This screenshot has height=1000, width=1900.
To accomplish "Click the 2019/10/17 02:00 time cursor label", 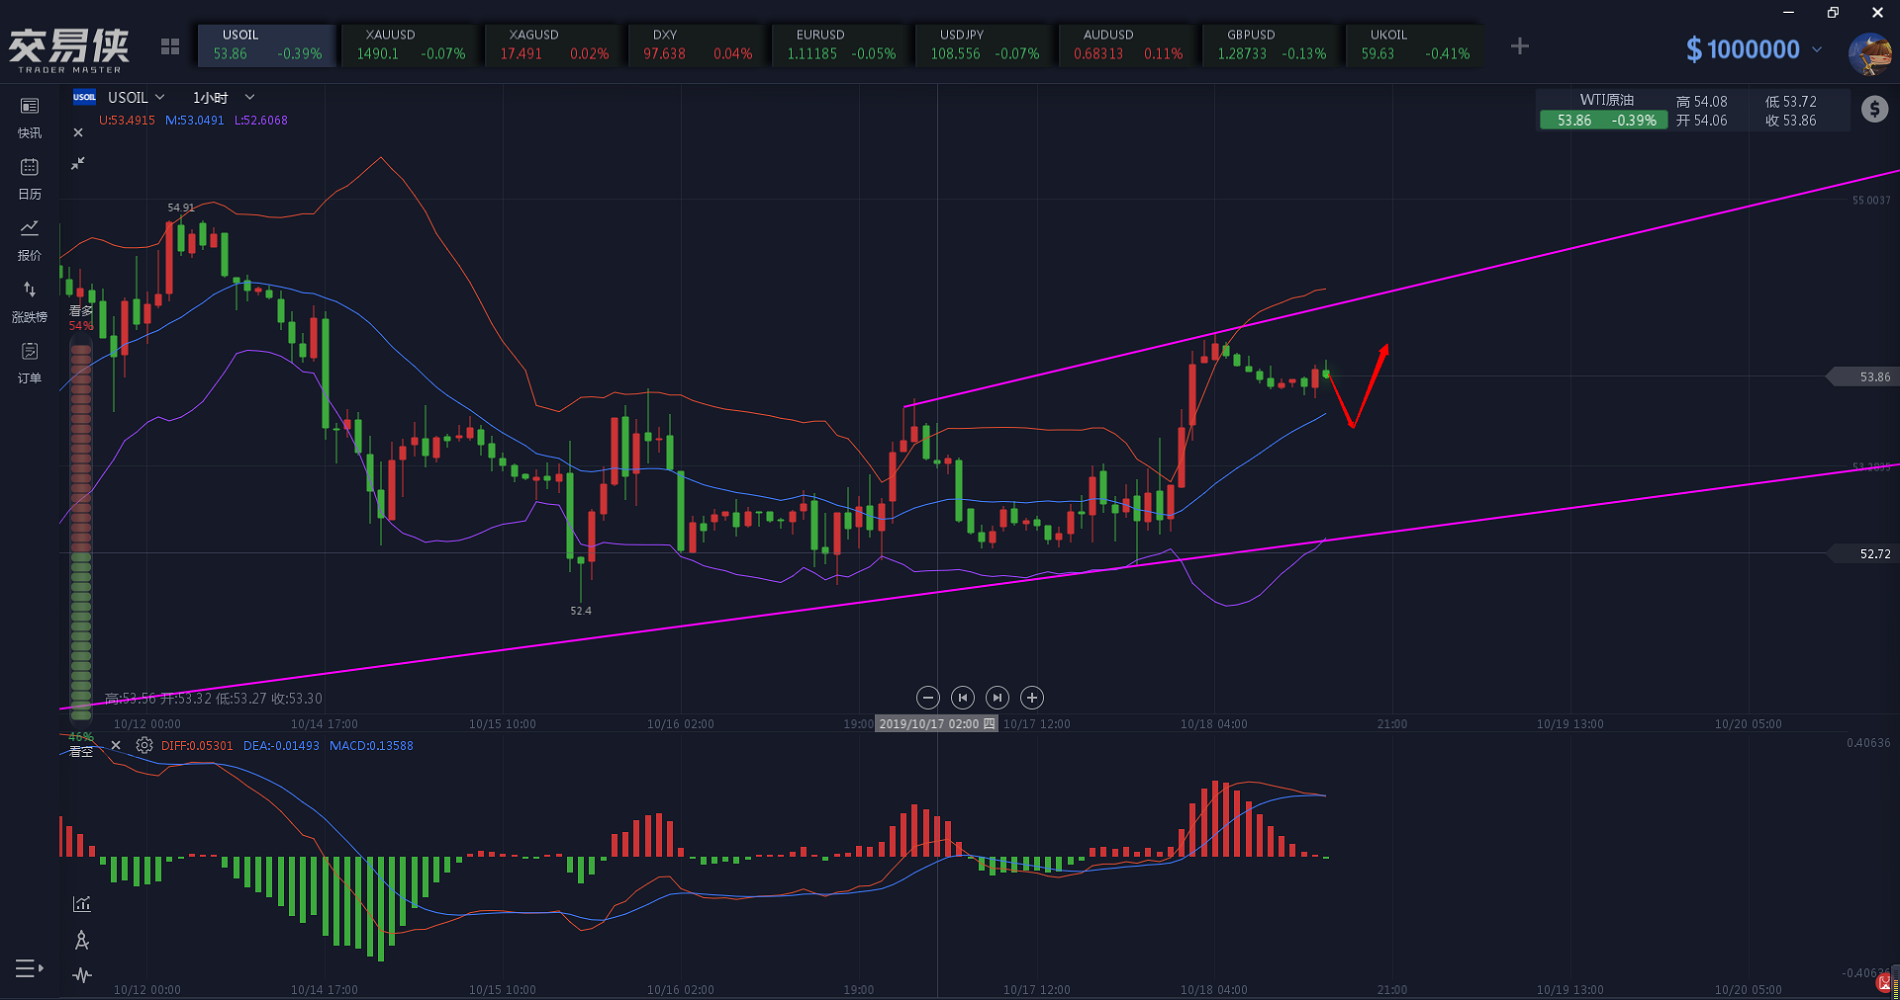I will click(x=937, y=723).
